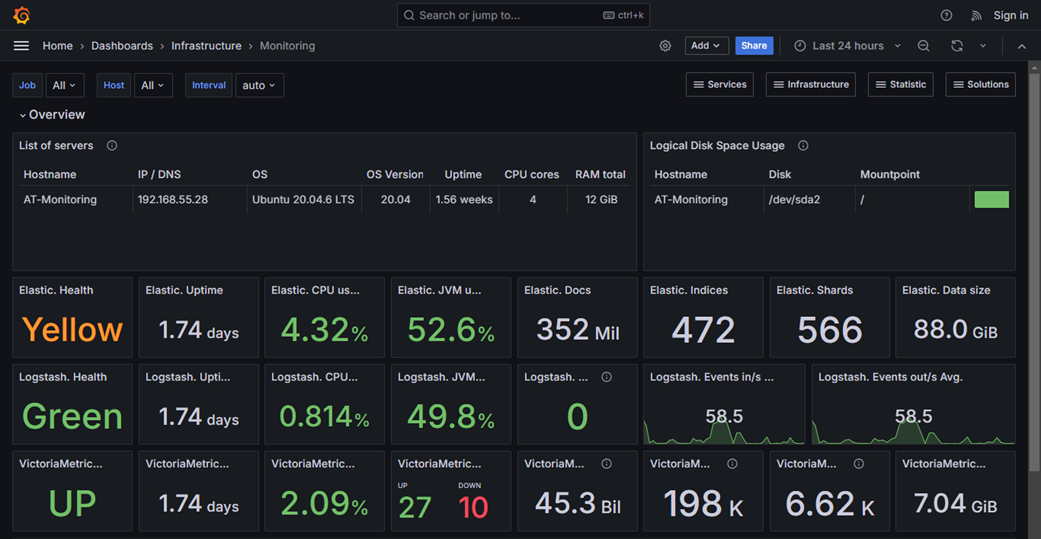Image resolution: width=1041 pixels, height=539 pixels.
Task: Click the Logstash Green health value
Action: coord(72,416)
